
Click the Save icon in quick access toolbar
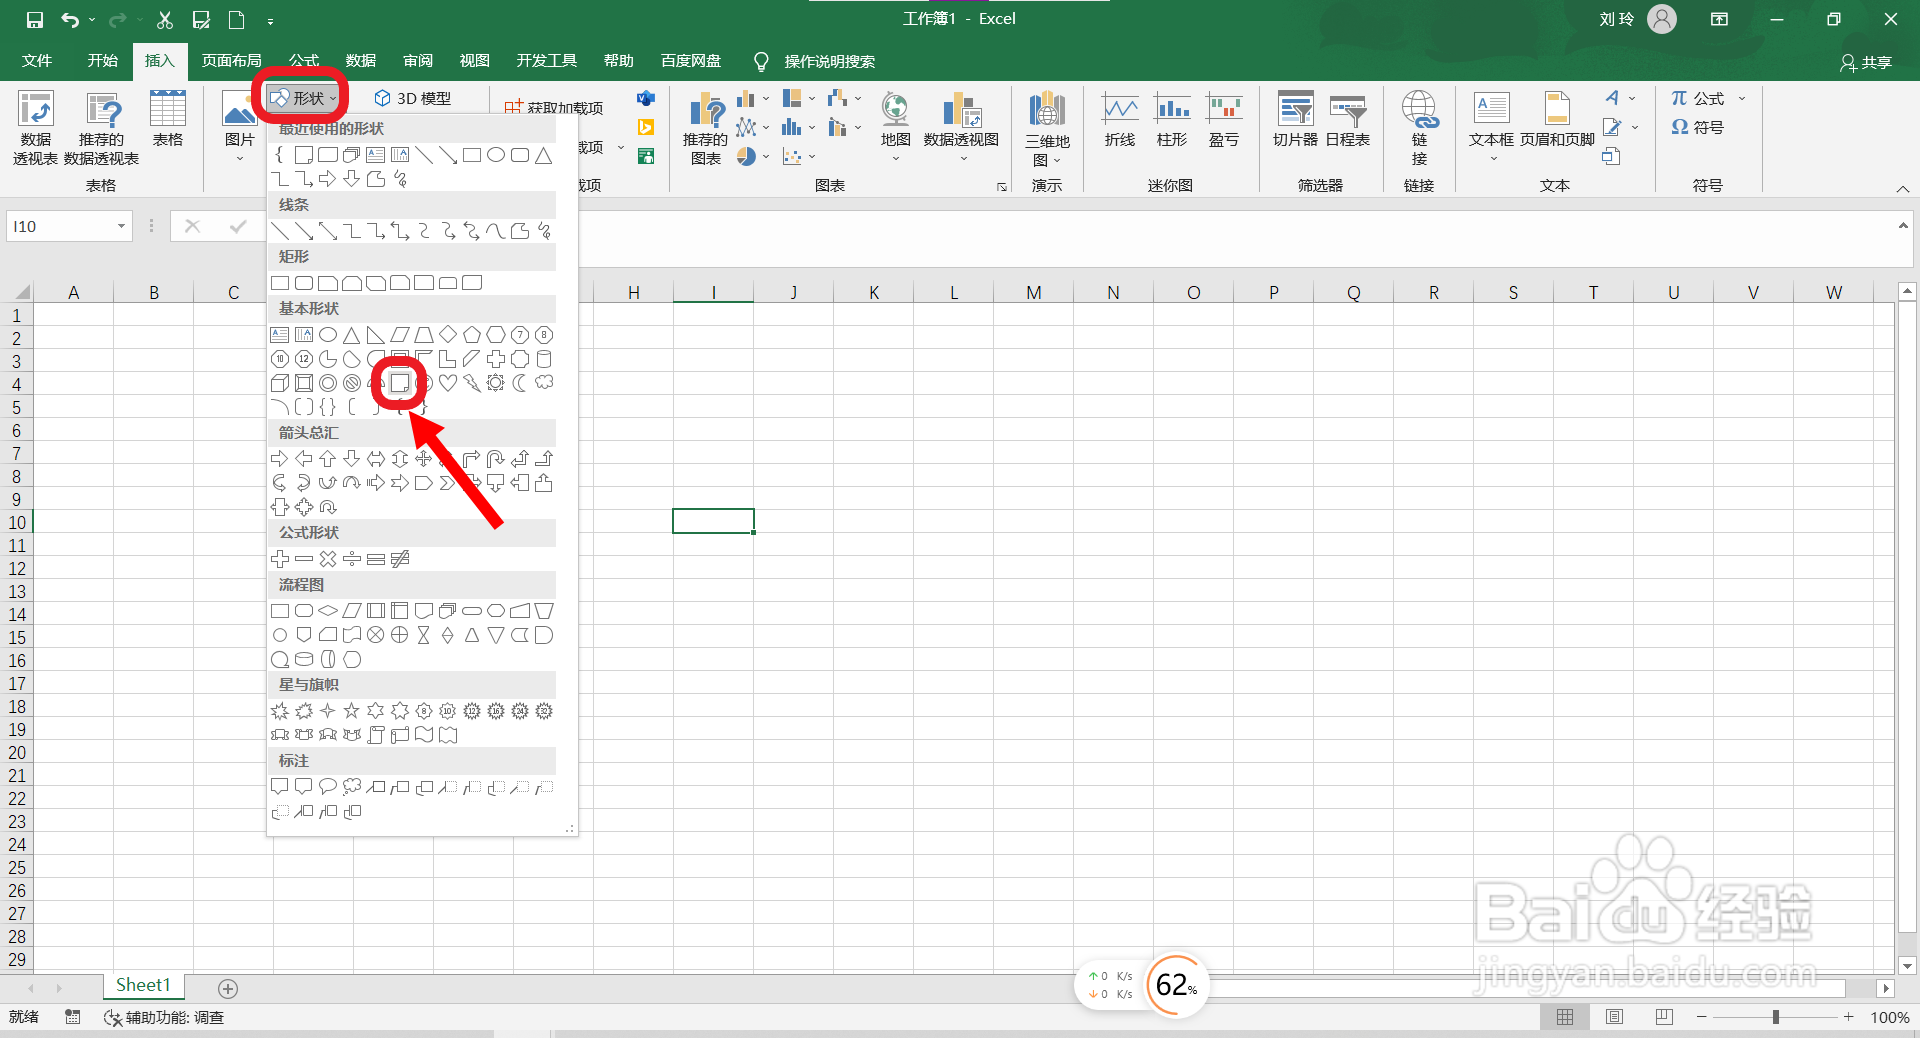click(34, 19)
